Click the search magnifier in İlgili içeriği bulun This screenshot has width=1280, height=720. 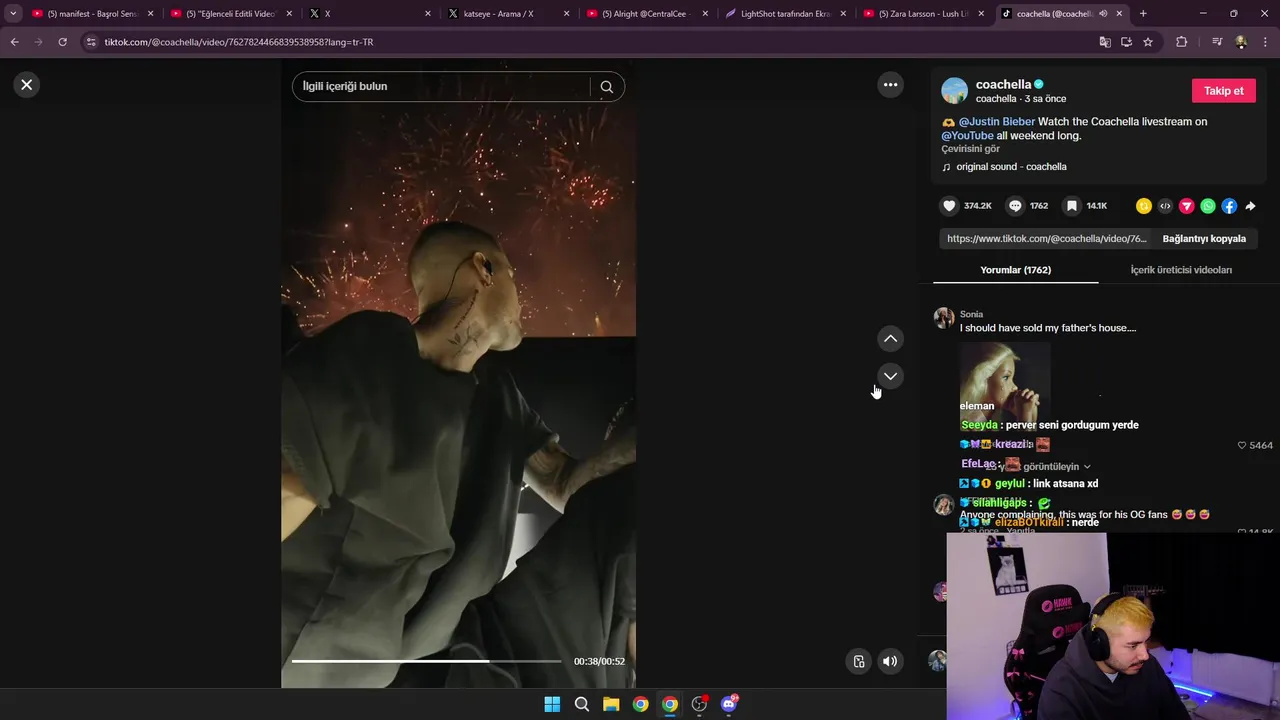(606, 86)
